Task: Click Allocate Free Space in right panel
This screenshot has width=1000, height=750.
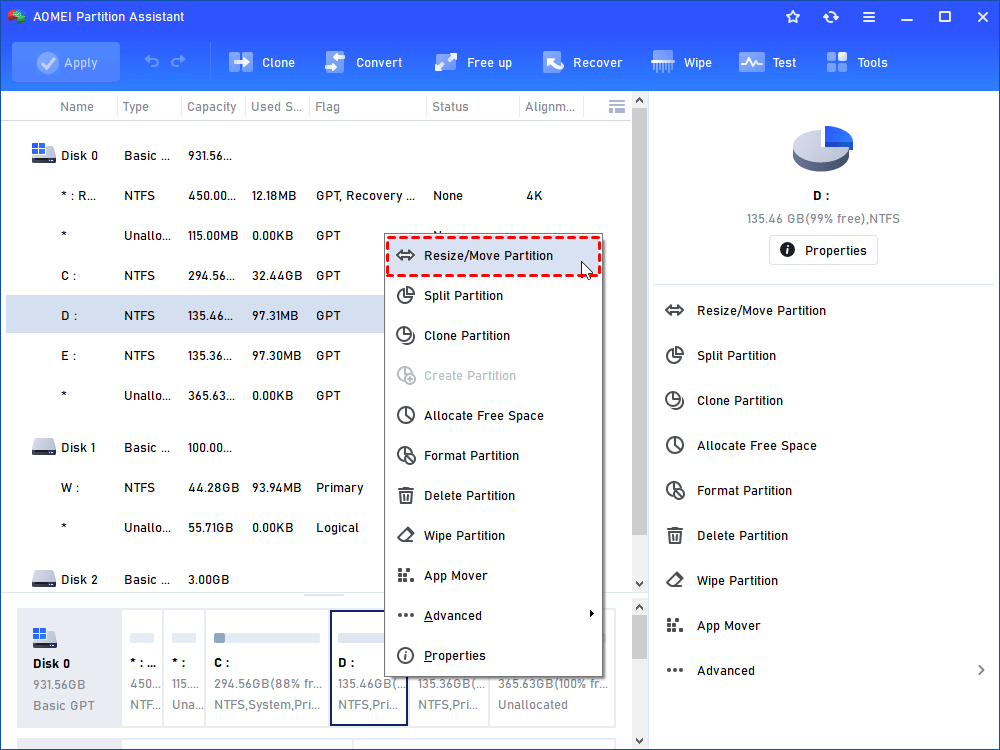Action: 740,446
